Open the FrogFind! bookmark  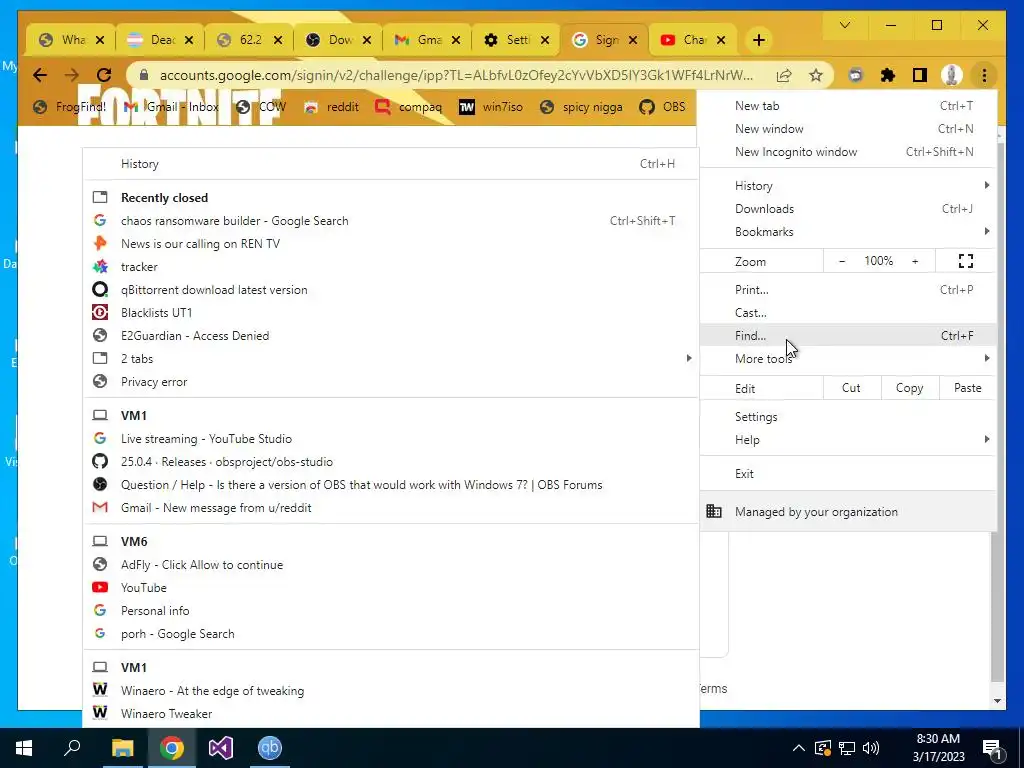(x=69, y=107)
